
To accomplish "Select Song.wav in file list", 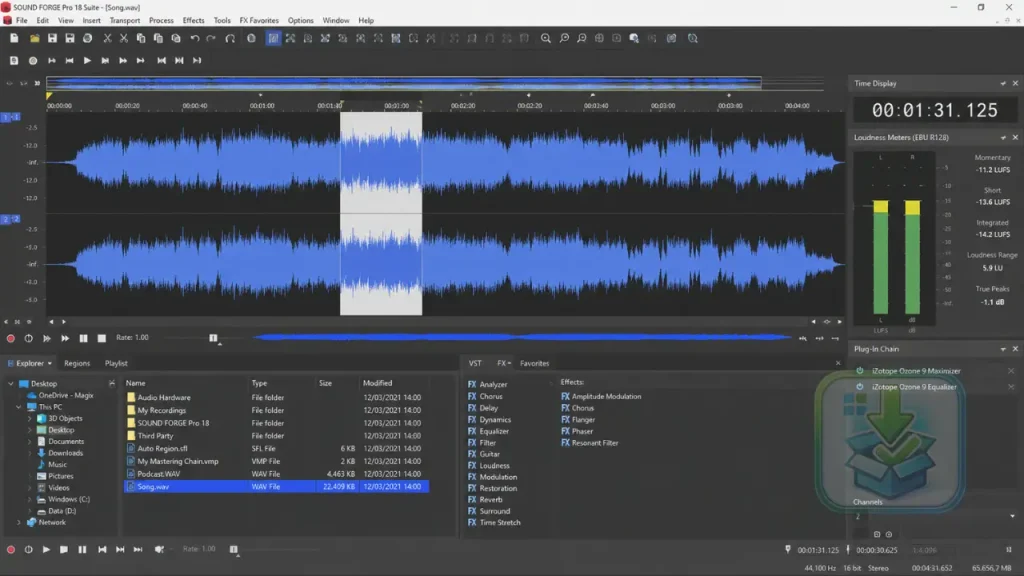I will coord(276,487).
